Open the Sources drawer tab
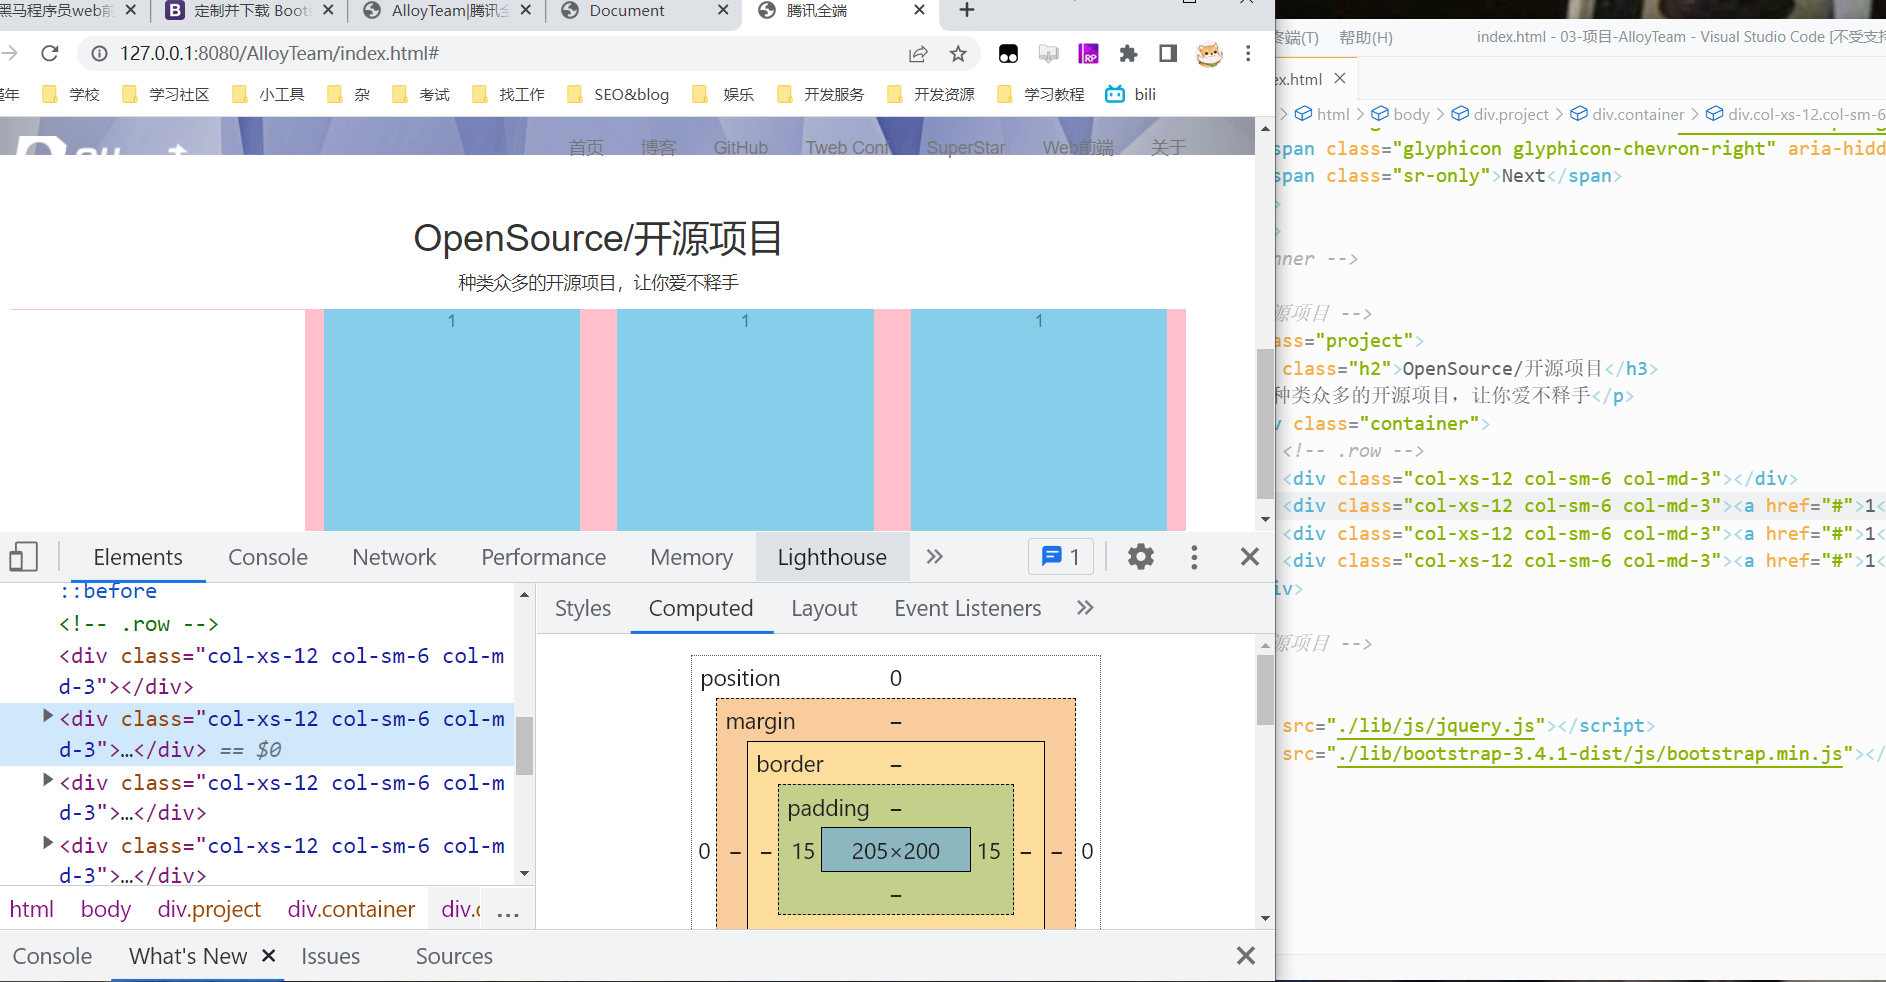1886x982 pixels. tap(454, 956)
